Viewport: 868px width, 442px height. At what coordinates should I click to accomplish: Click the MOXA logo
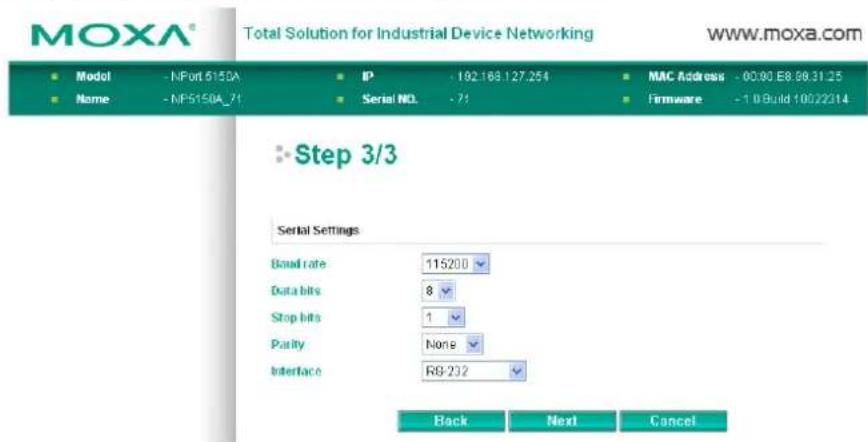pyautogui.click(x=111, y=35)
